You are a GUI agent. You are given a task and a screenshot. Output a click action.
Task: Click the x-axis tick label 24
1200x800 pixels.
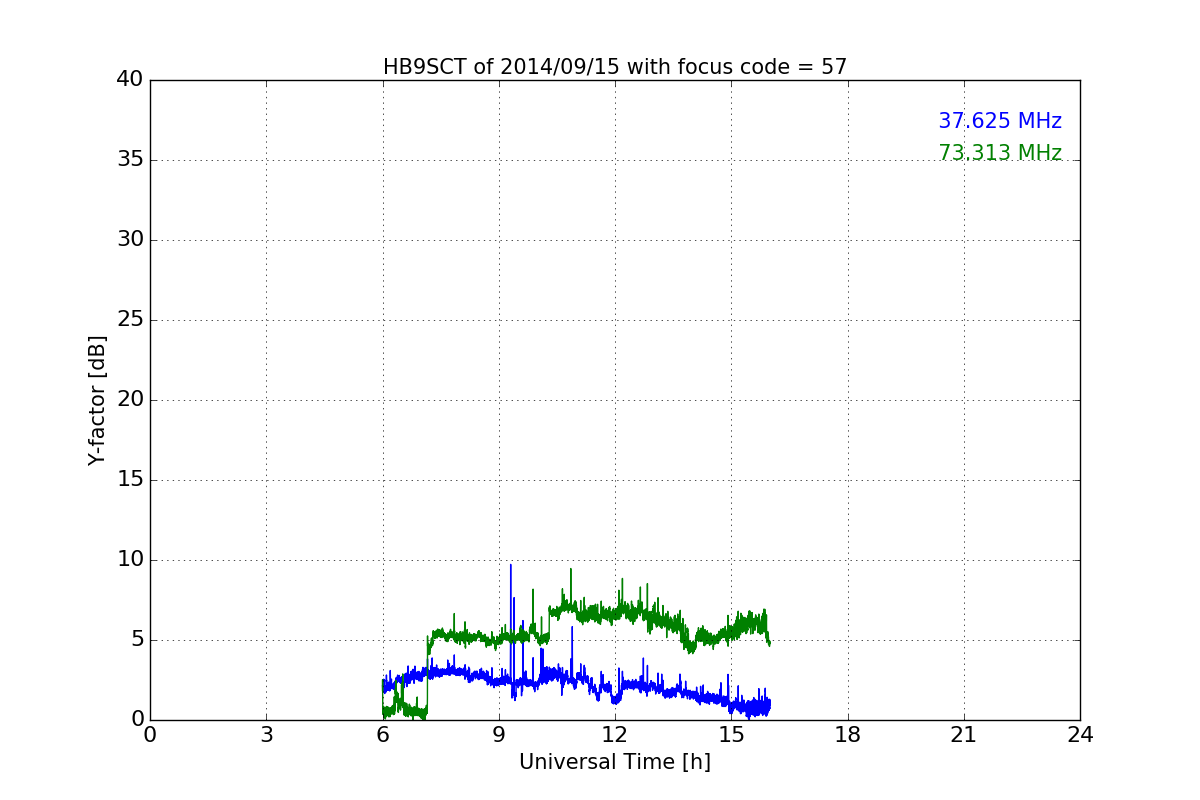1080,735
